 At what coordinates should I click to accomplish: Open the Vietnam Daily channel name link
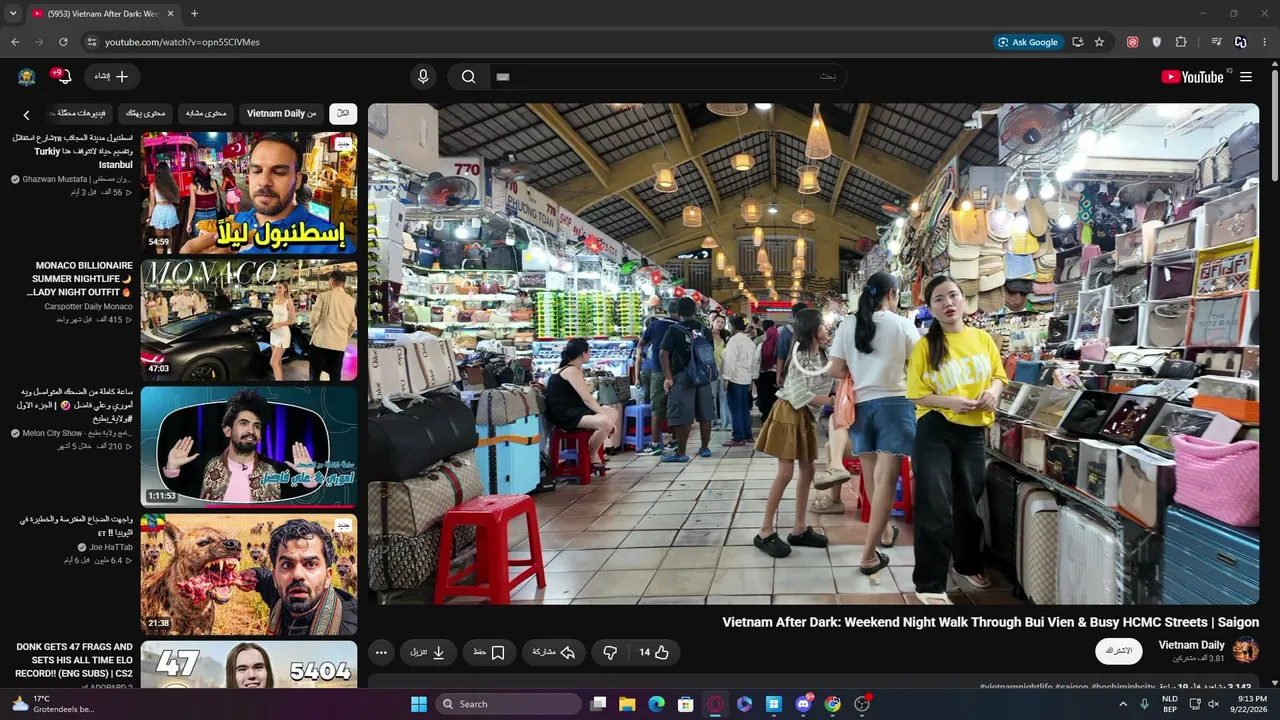click(1191, 645)
